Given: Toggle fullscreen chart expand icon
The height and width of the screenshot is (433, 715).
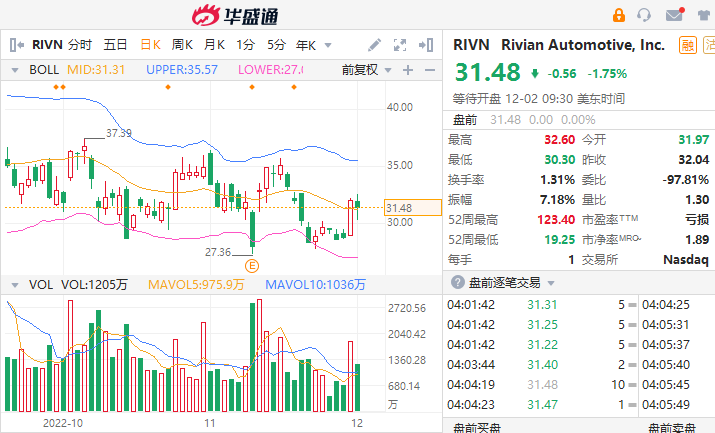Looking at the screenshot, I should (x=399, y=45).
